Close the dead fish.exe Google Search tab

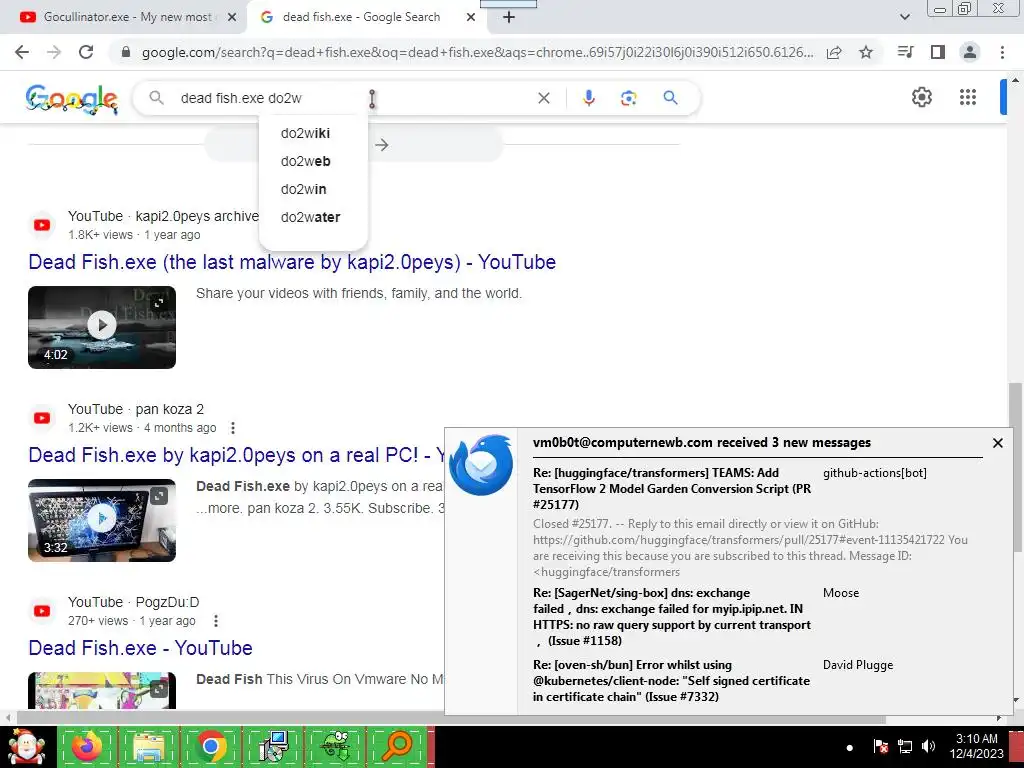pyautogui.click(x=471, y=18)
